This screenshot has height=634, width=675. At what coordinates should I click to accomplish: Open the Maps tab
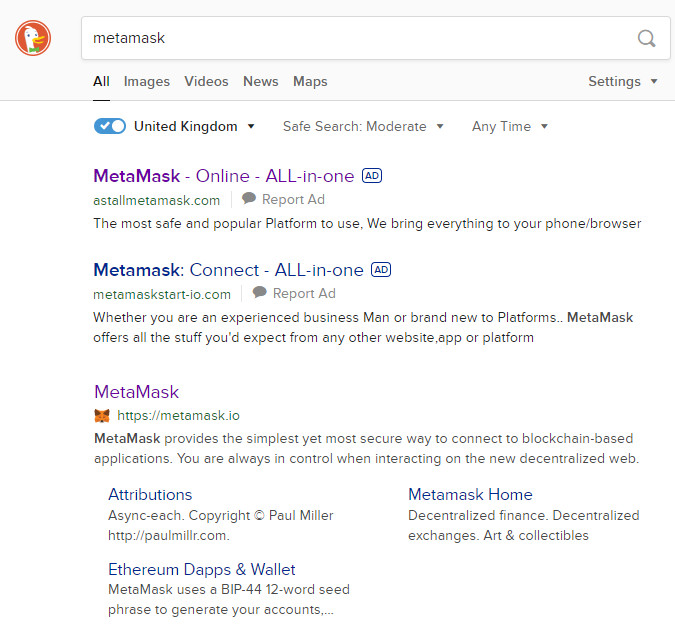pos(310,82)
